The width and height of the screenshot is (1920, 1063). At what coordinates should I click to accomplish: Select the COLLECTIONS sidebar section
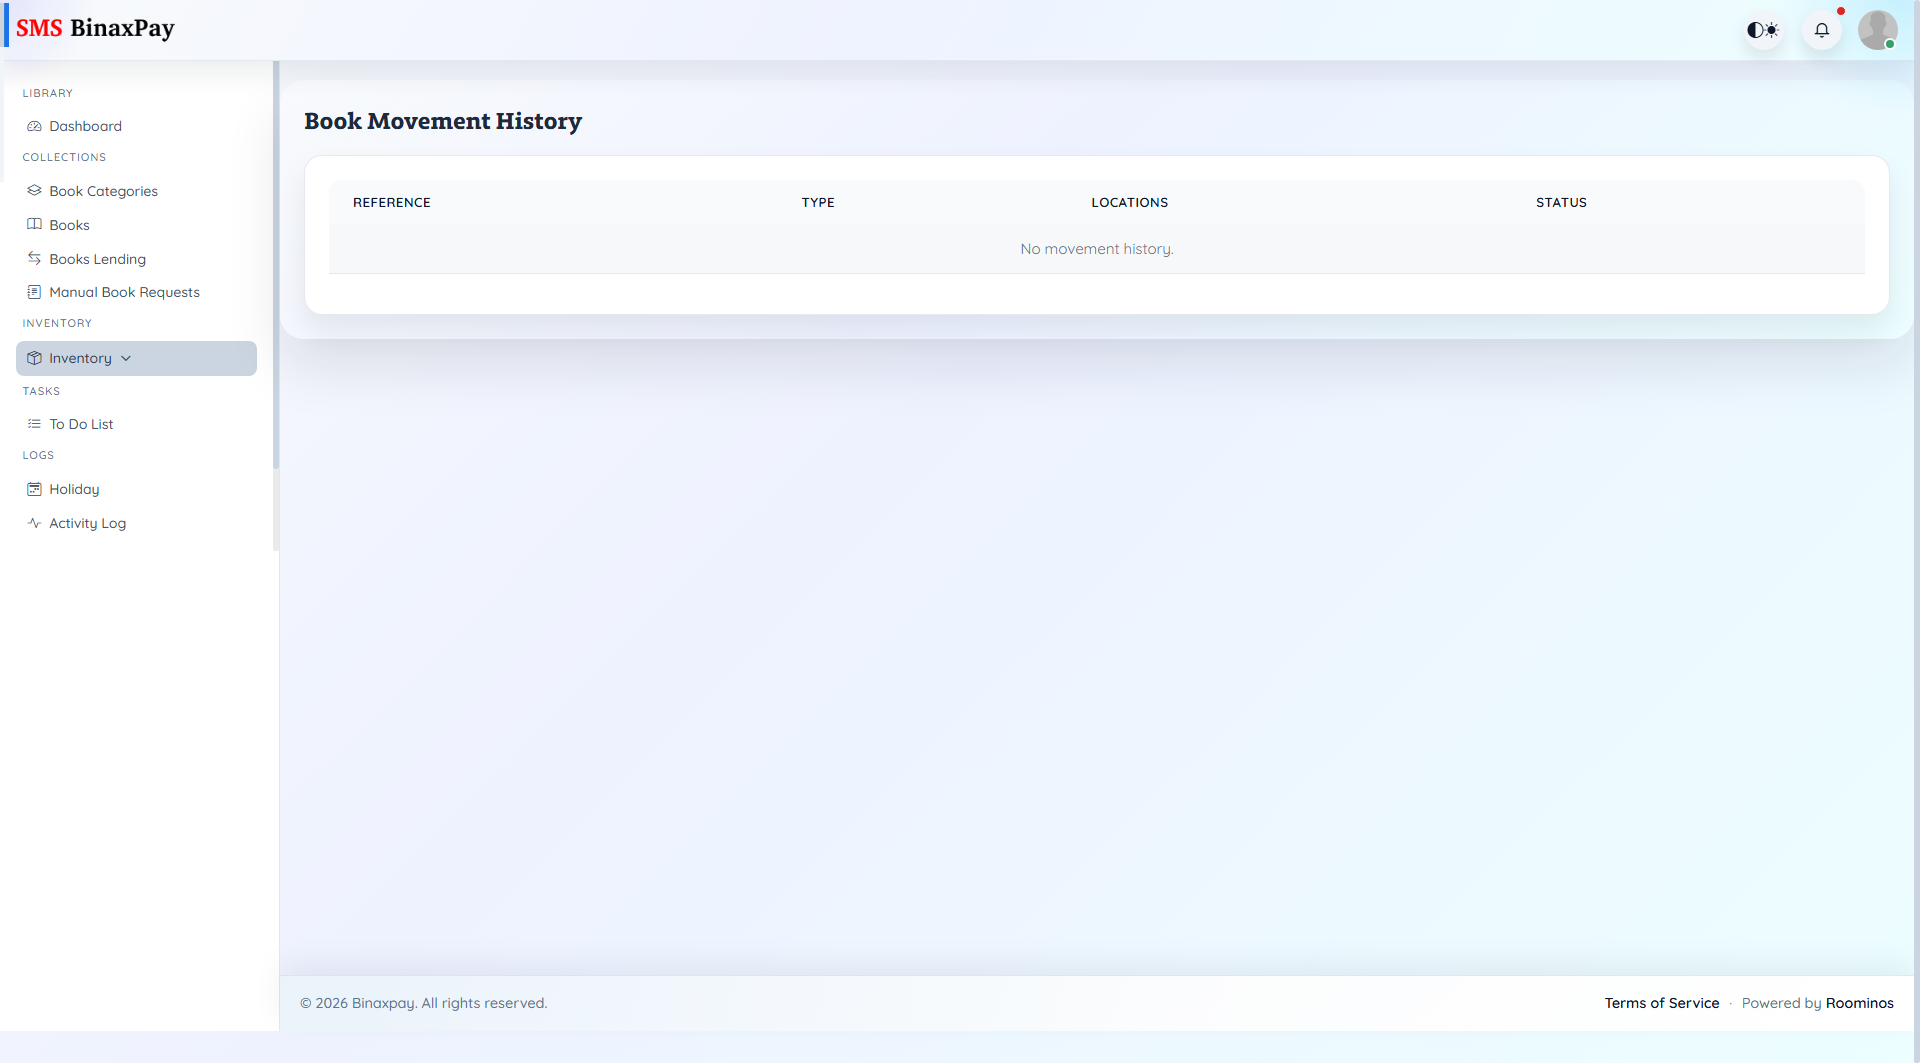64,157
